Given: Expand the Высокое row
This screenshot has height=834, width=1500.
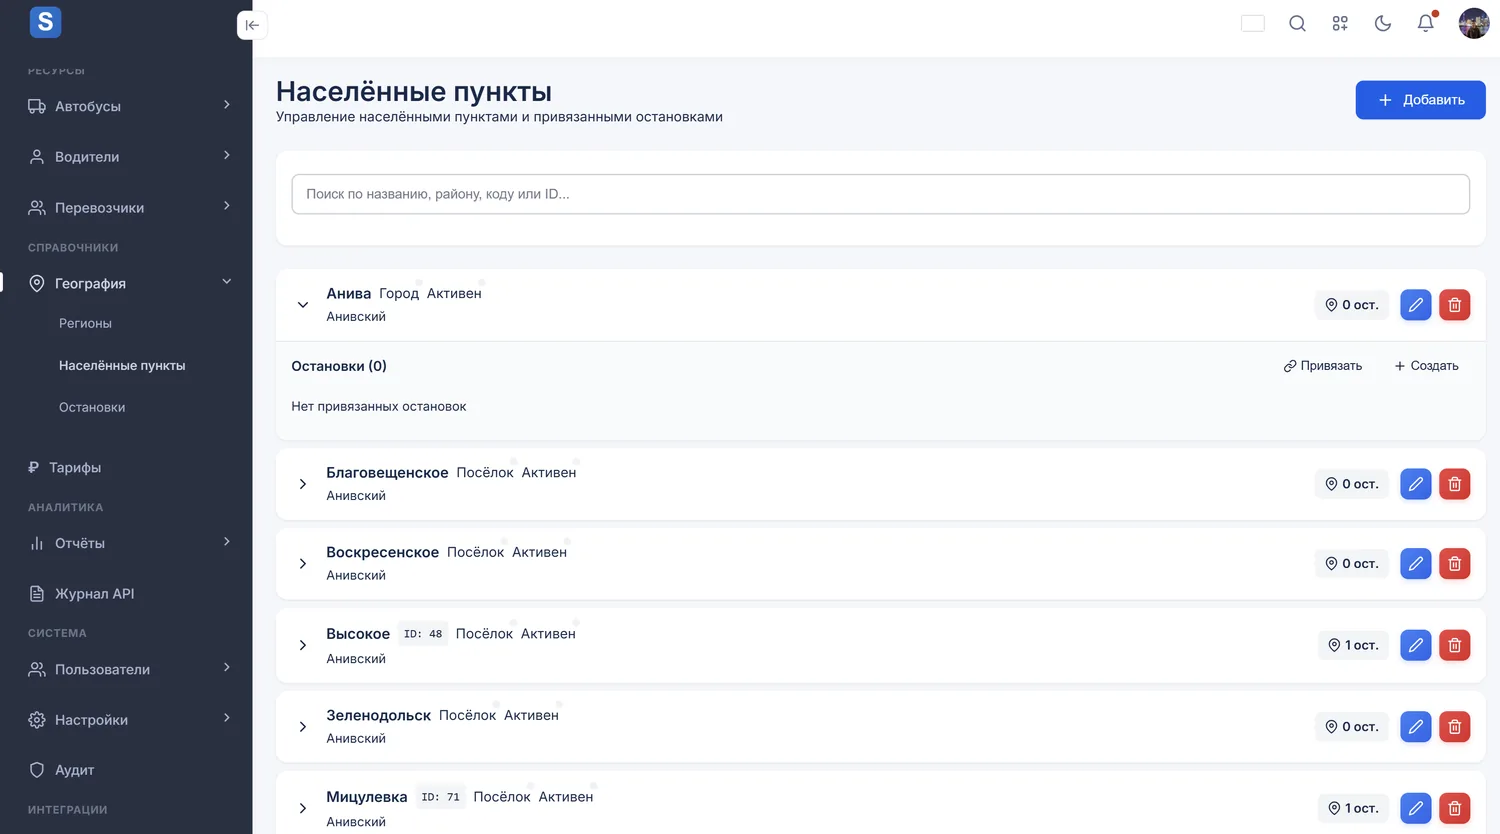Looking at the screenshot, I should click(303, 645).
